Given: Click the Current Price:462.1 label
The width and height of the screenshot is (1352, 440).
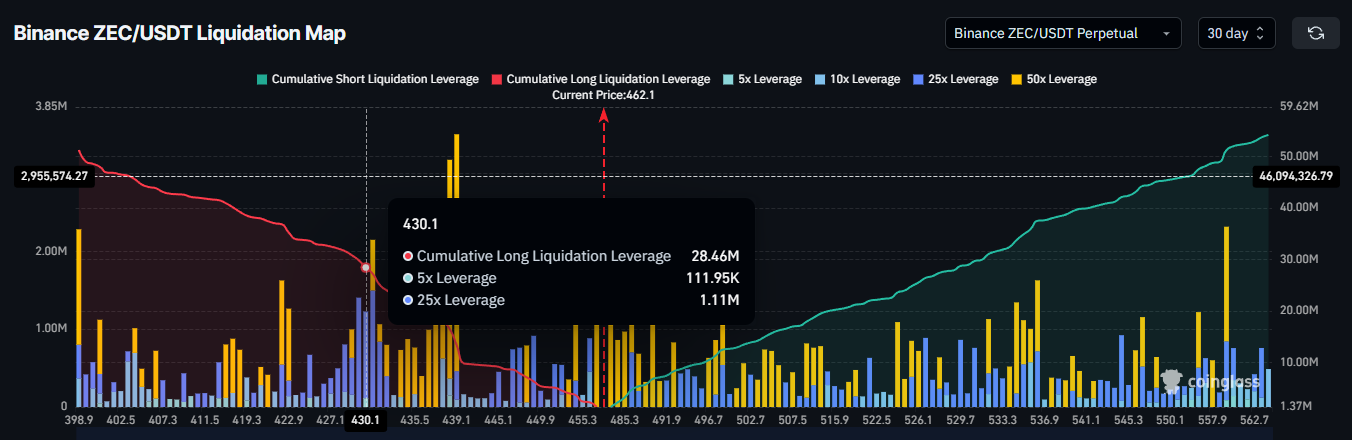Looking at the screenshot, I should [603, 94].
